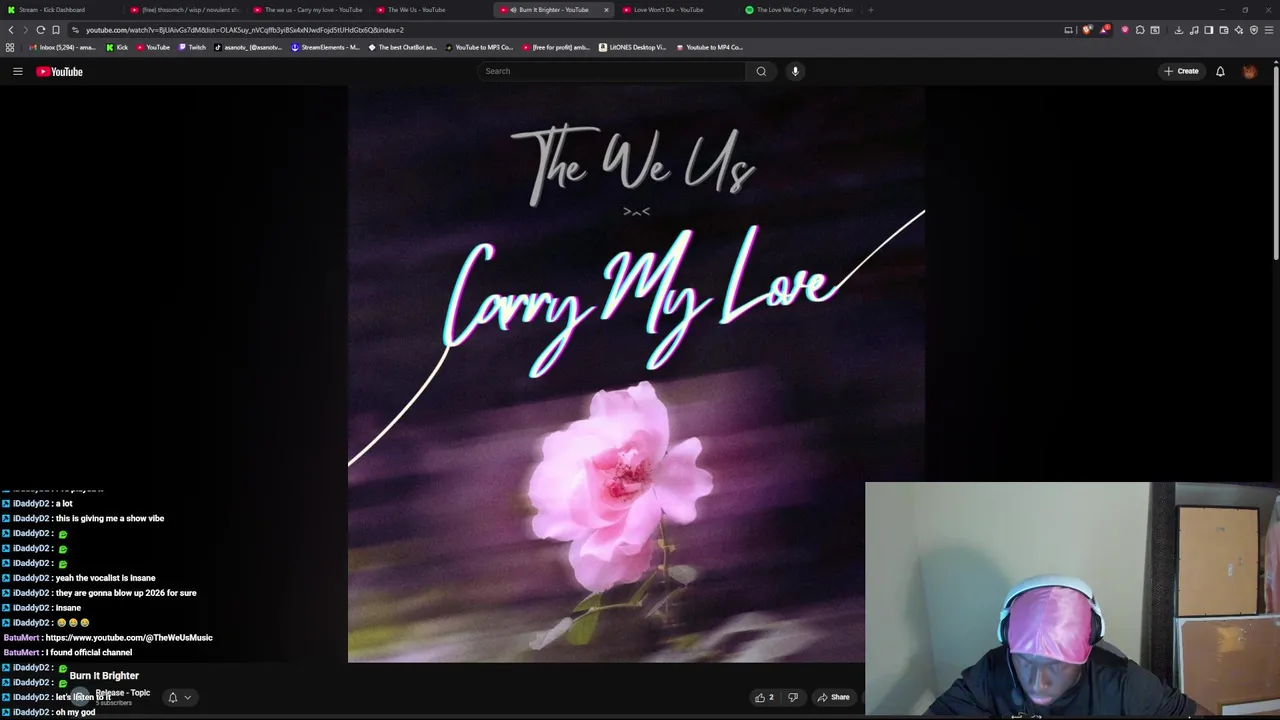Switch to thrsomch / wisp tab
The image size is (1280, 720).
(x=184, y=10)
